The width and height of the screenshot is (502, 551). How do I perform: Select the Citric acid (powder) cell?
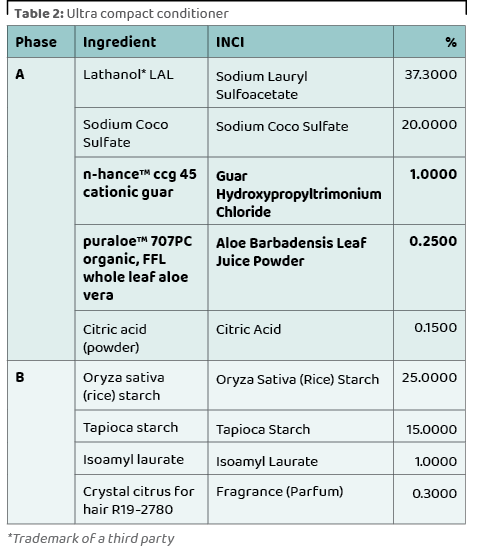point(141,336)
